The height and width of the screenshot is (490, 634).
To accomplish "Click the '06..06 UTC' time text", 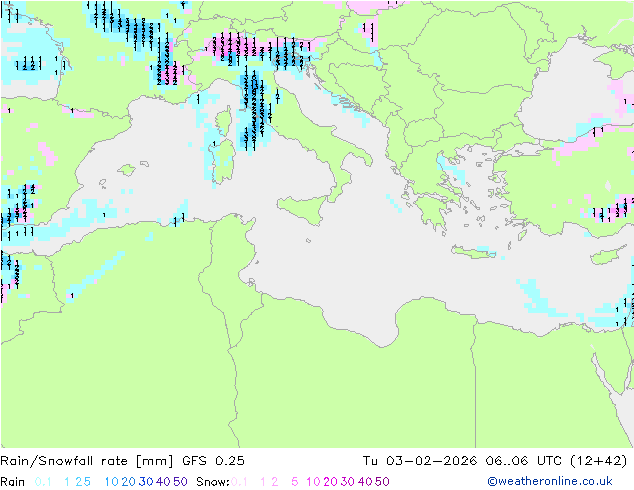I will click(524, 461).
